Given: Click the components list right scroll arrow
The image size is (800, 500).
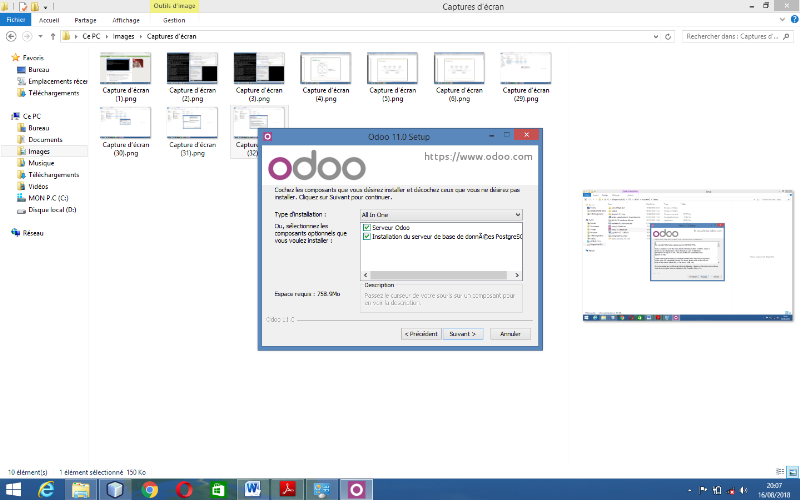Looking at the screenshot, I should coord(517,275).
